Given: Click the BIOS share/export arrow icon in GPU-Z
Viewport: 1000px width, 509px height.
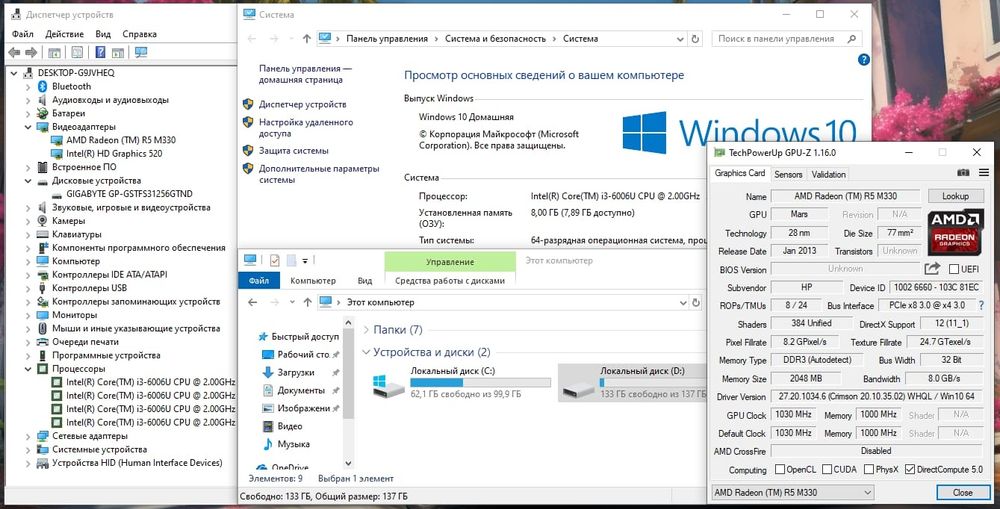Looking at the screenshot, I should pyautogui.click(x=932, y=269).
